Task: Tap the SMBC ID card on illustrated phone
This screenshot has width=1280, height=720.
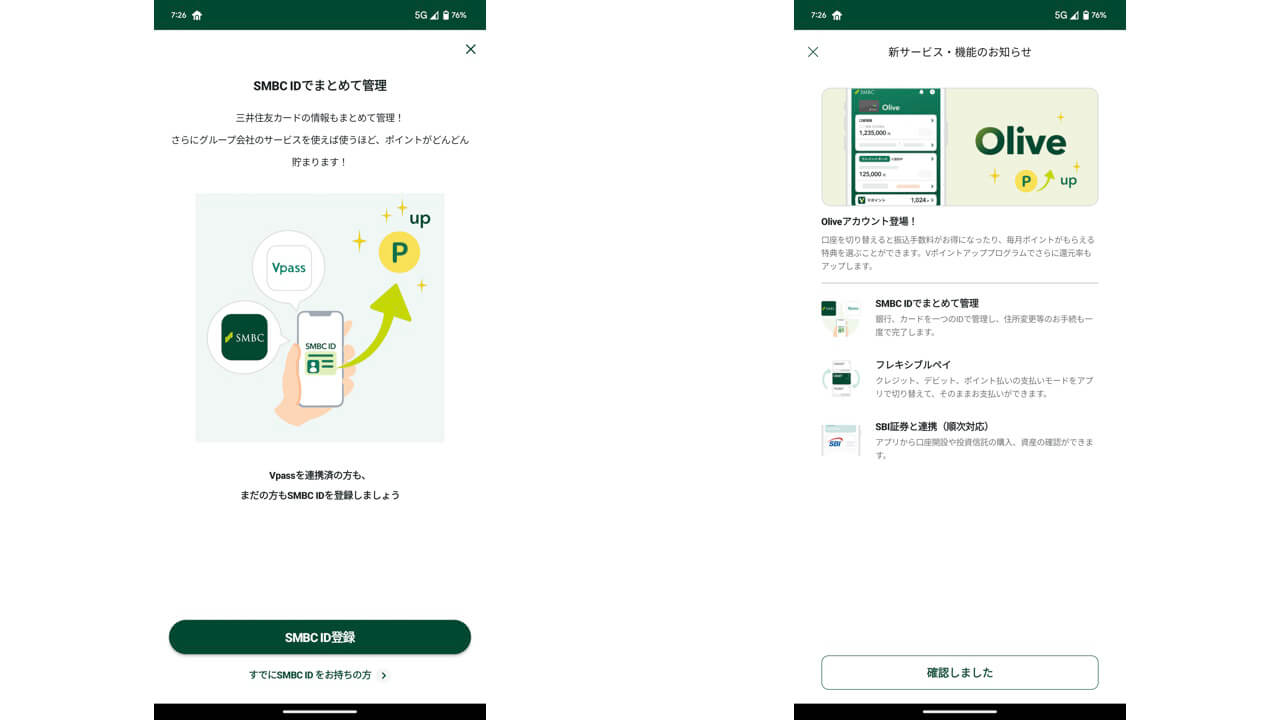Action: pyautogui.click(x=320, y=357)
